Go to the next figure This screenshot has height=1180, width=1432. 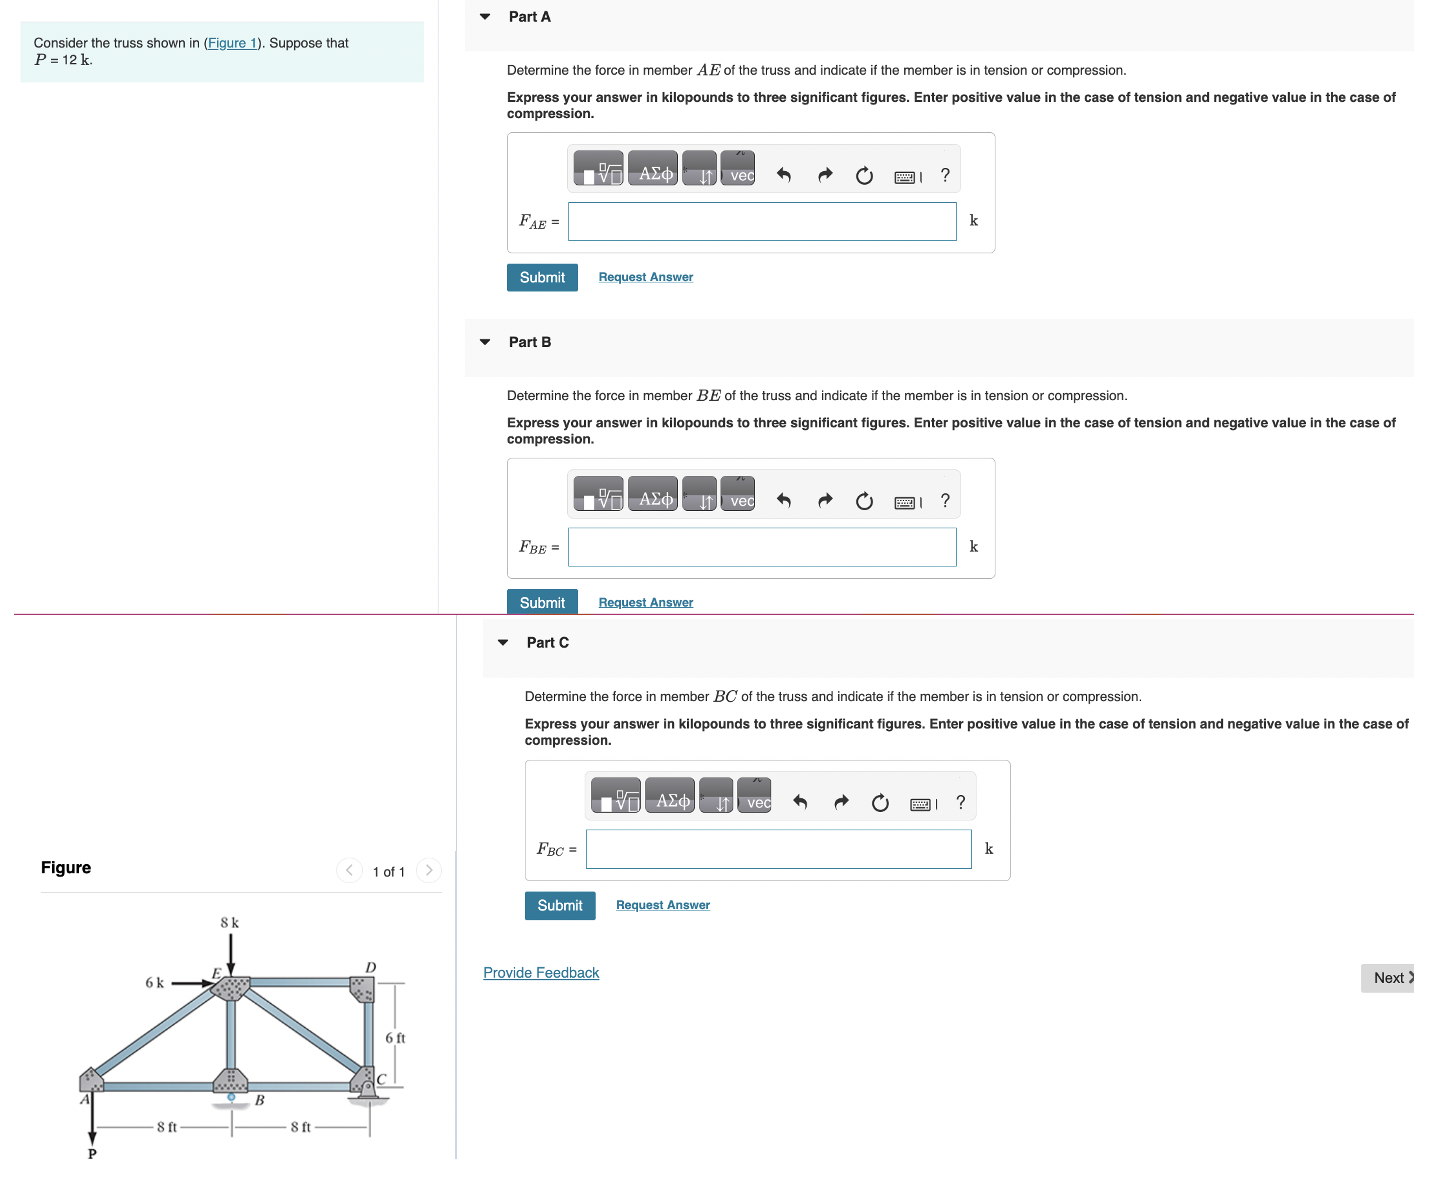point(428,870)
